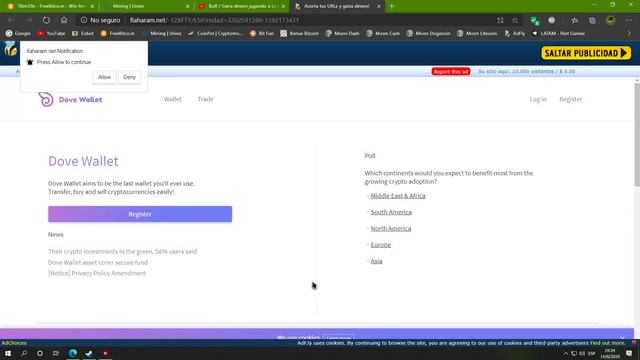The height and width of the screenshot is (360, 640).
Task: Open the collections icon in the toolbar
Action: point(592,20)
